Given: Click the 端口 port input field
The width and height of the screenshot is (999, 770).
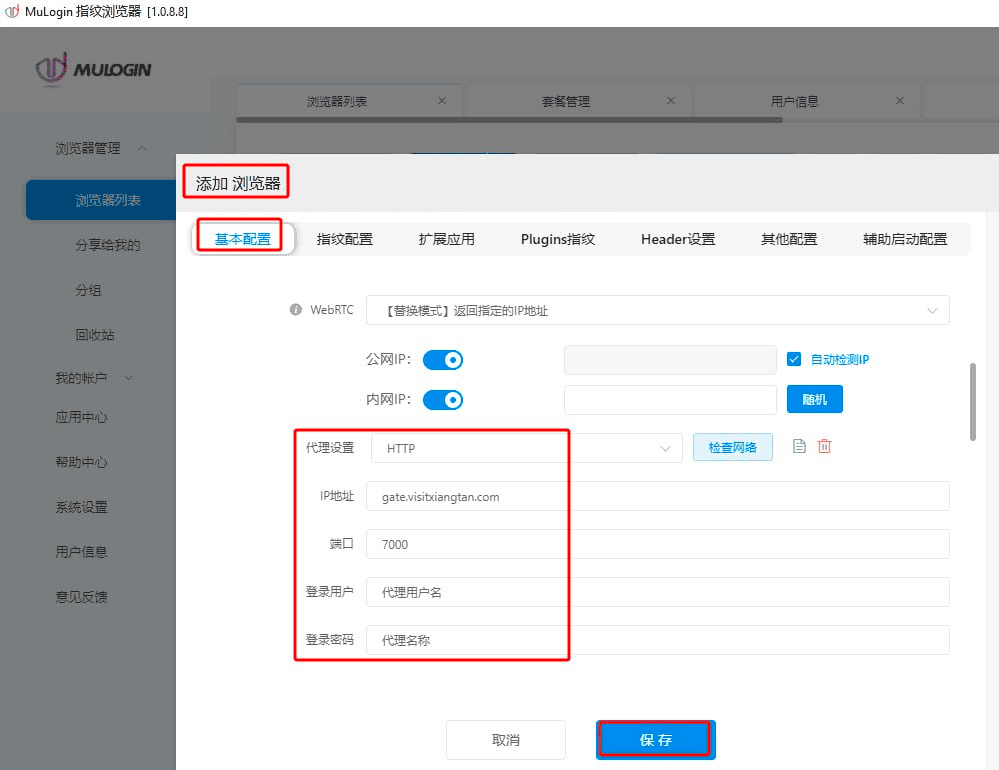Looking at the screenshot, I should [657, 544].
